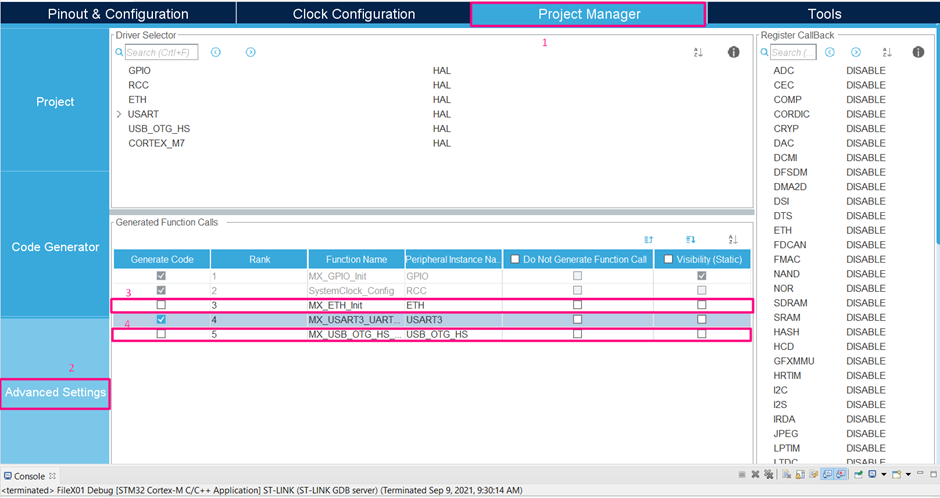The image size is (940, 498).
Task: Expand the USART driver tree node
Action: (119, 114)
